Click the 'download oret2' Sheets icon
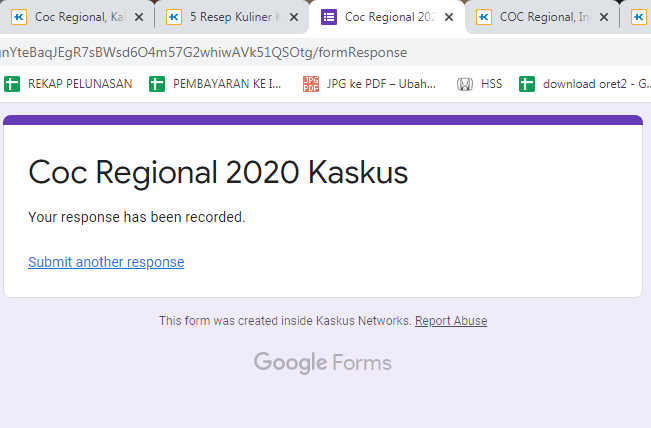 pos(527,84)
